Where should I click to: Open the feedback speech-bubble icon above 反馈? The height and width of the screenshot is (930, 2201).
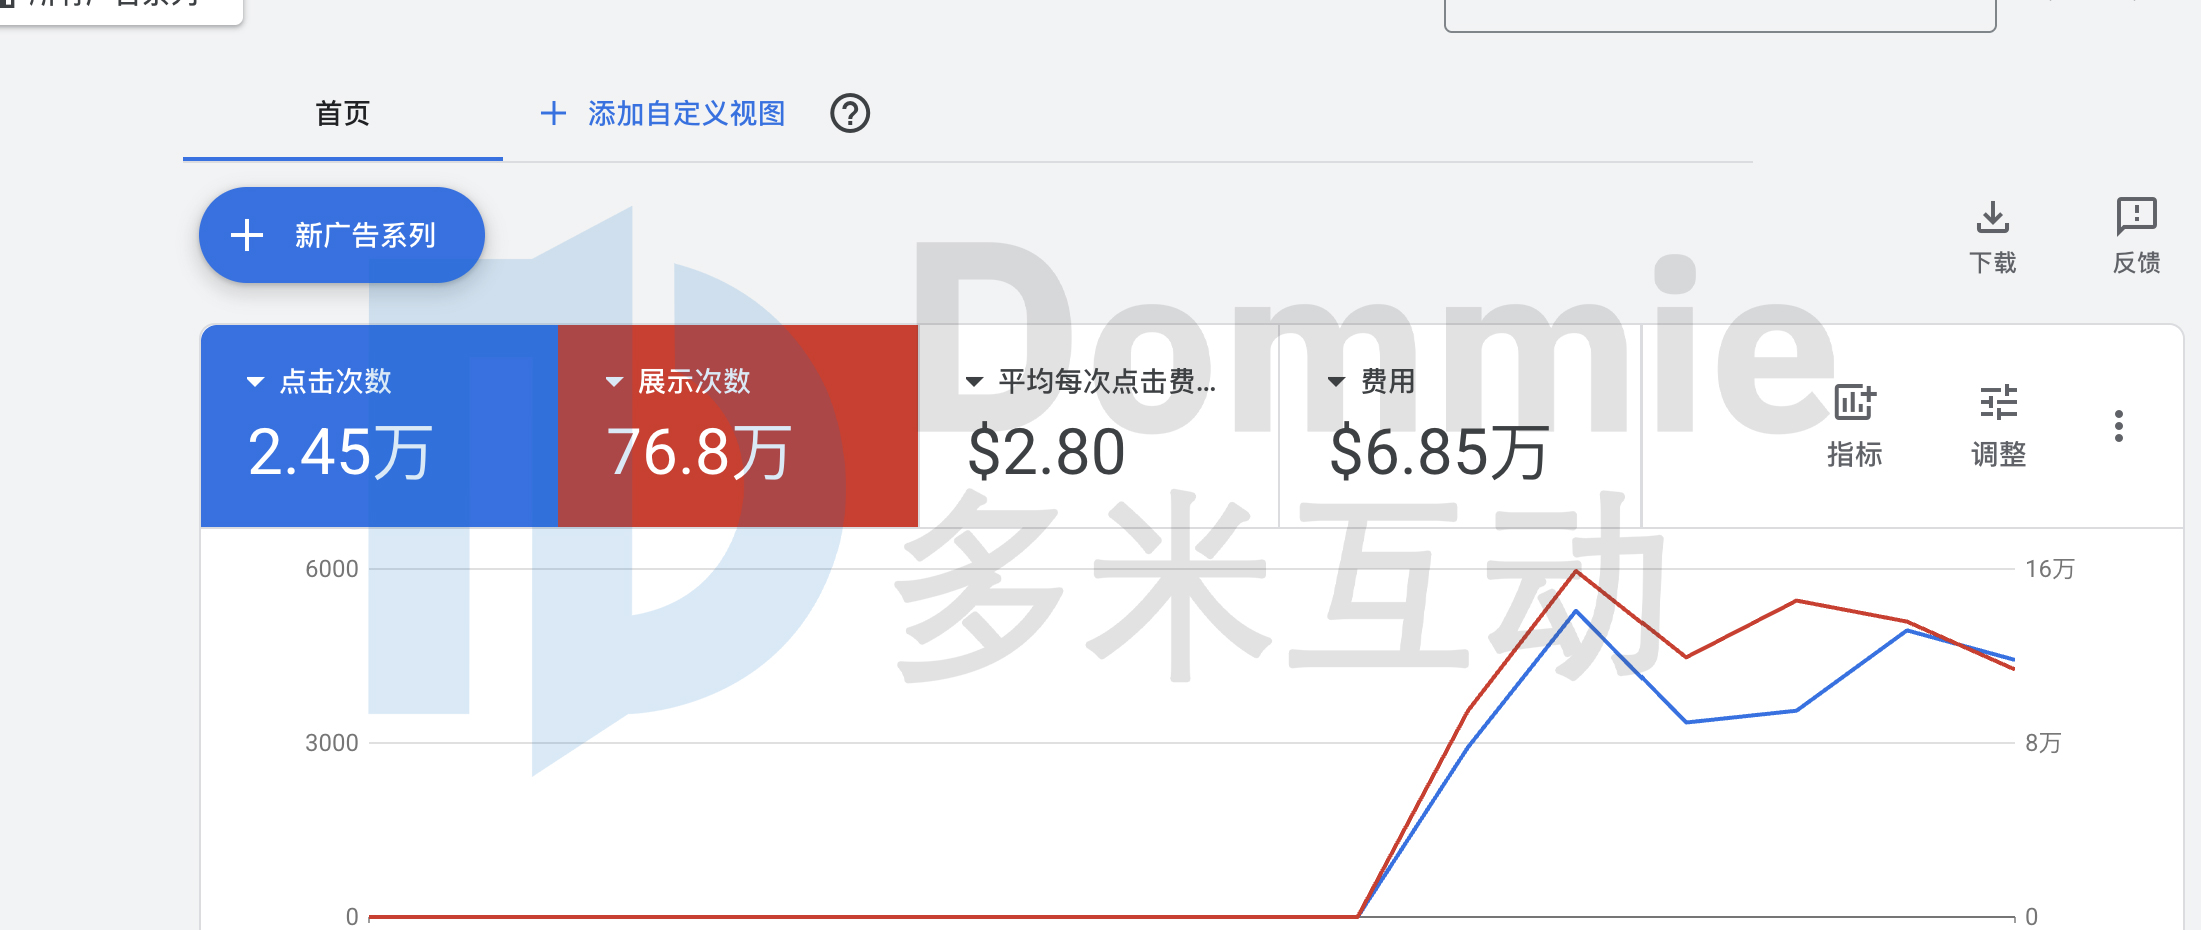[2137, 216]
